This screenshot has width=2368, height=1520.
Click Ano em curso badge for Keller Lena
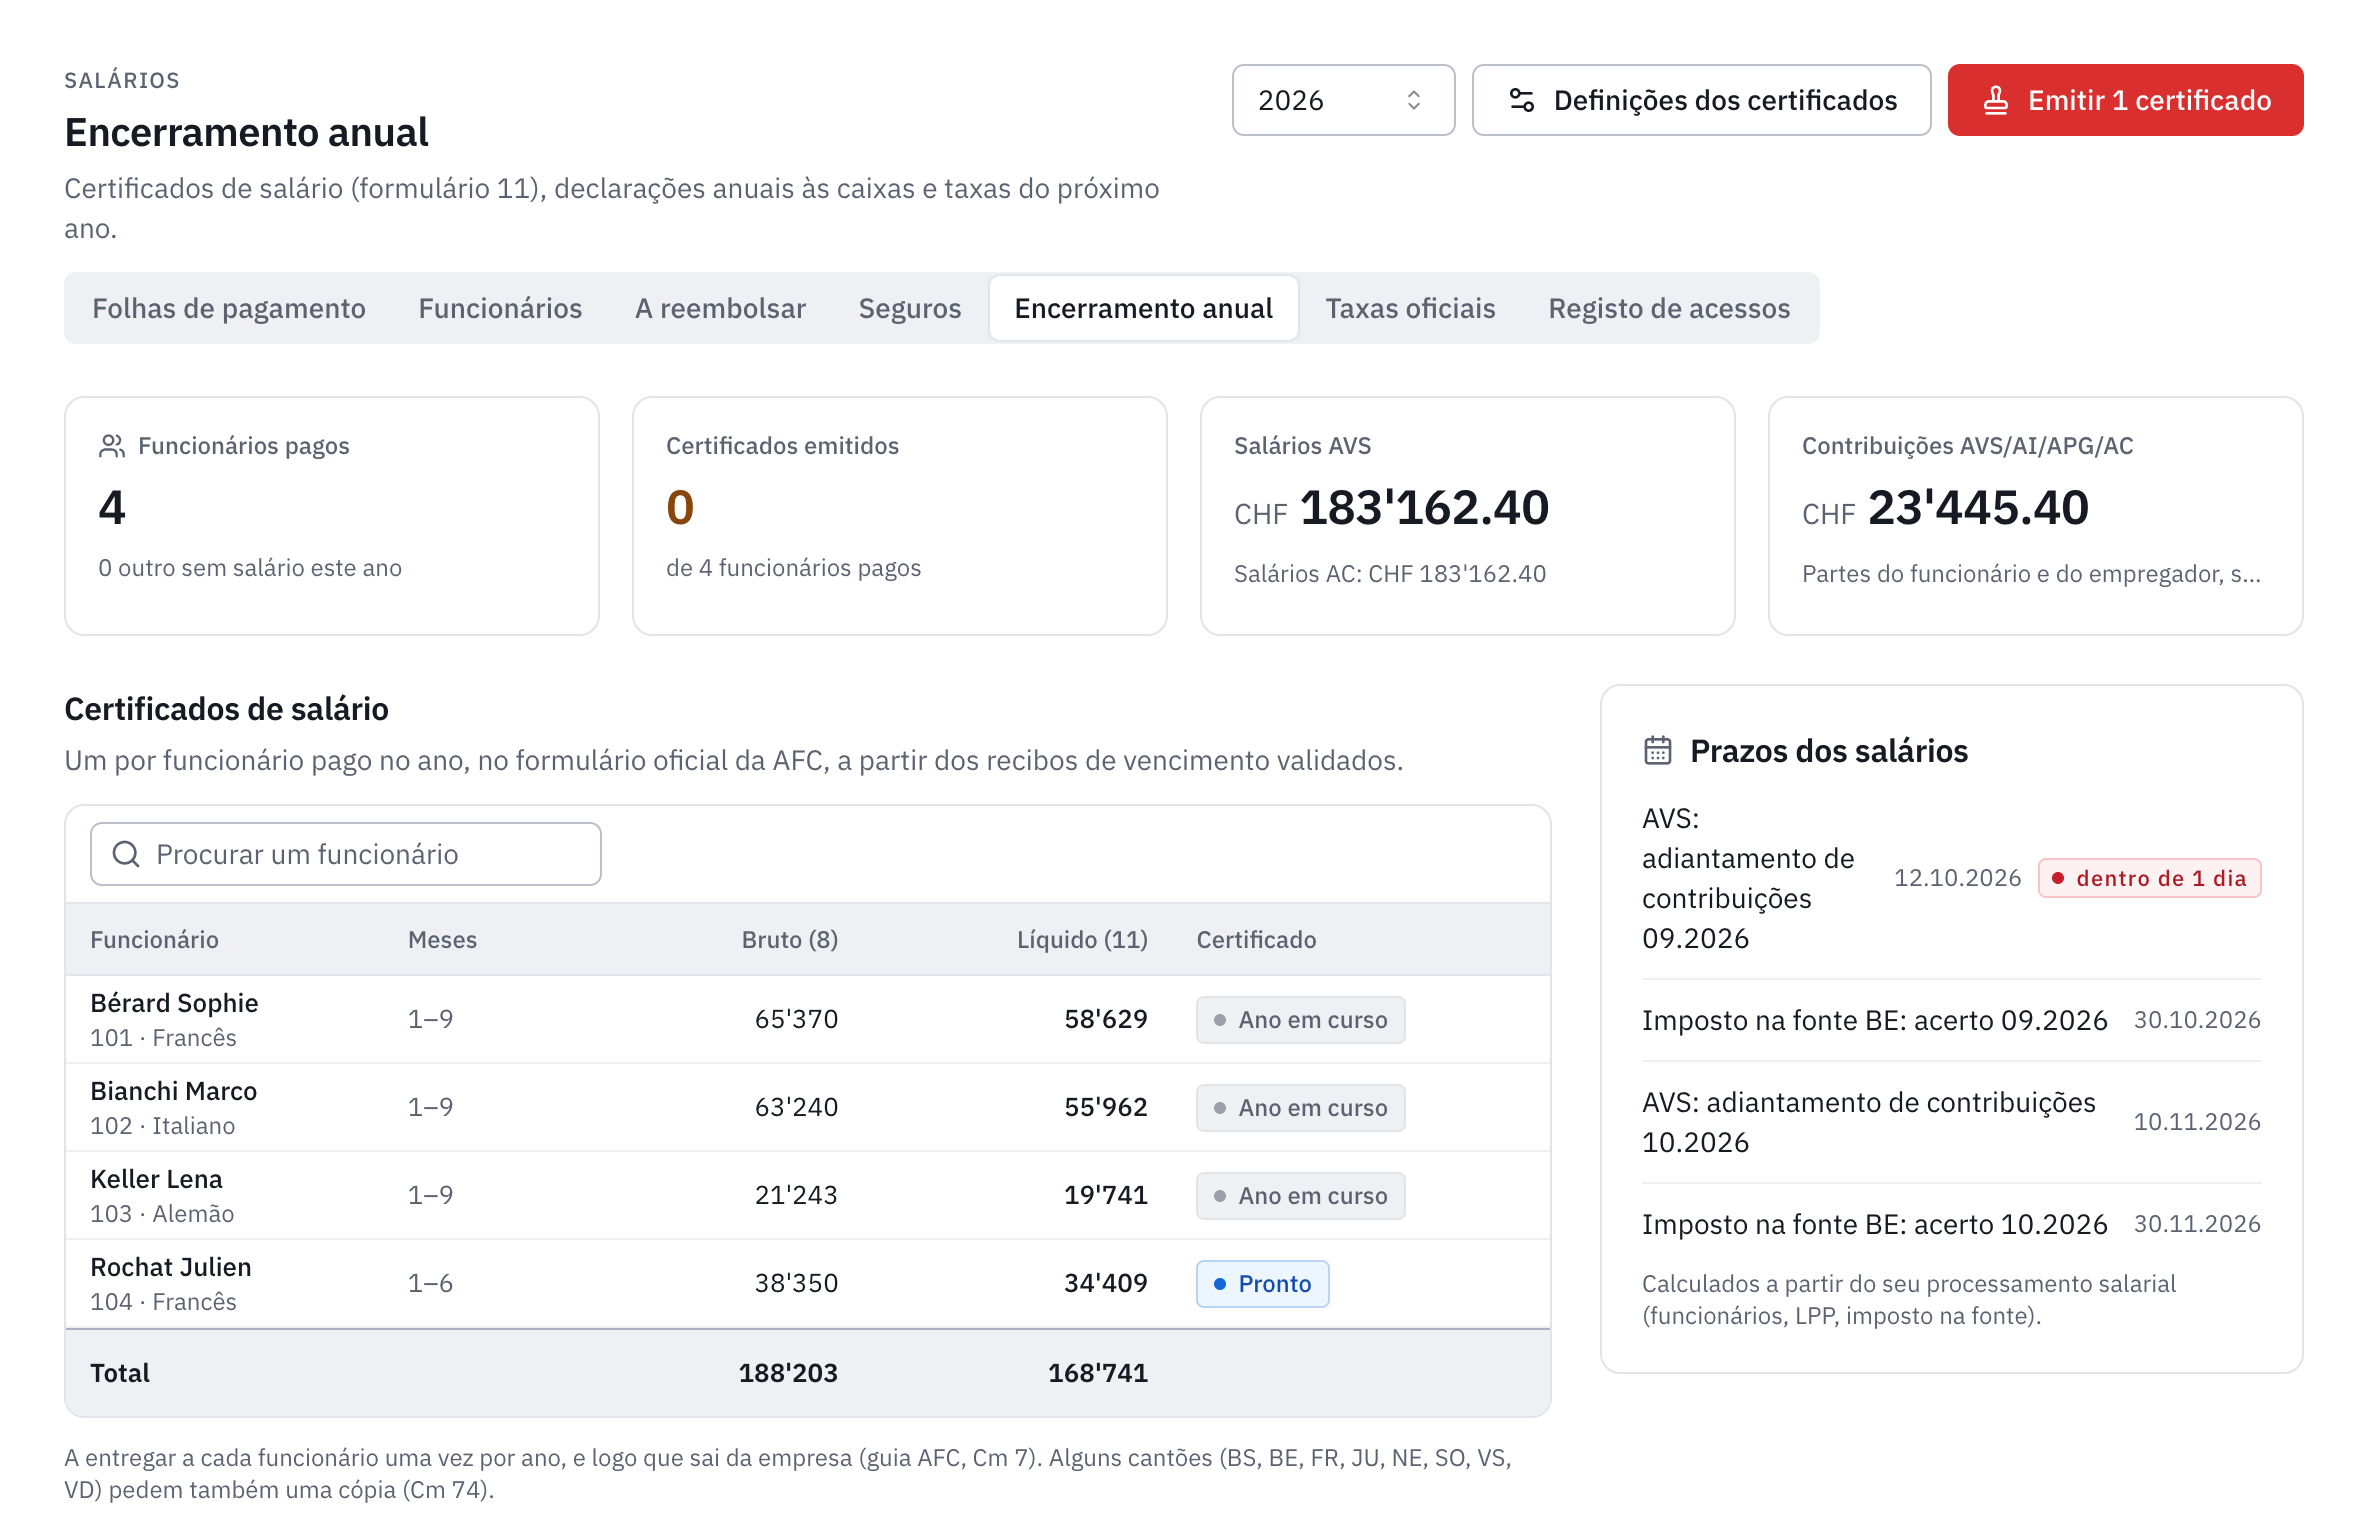click(1300, 1195)
